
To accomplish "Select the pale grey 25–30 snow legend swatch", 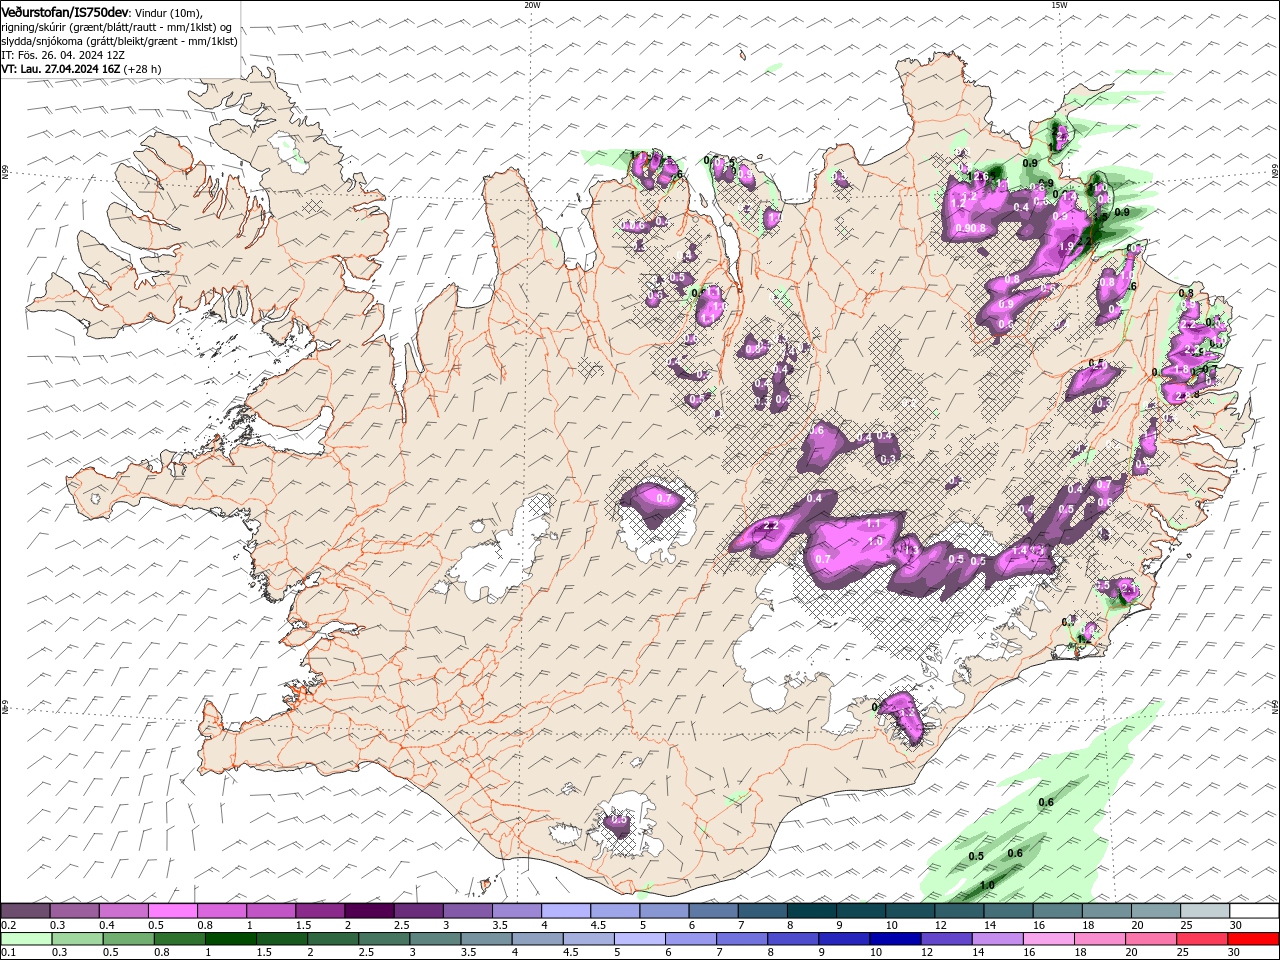I will click(1205, 911).
